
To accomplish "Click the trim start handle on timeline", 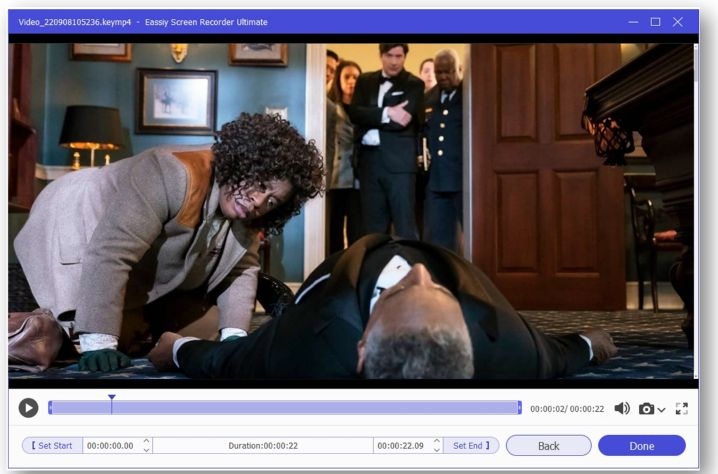I will point(50,407).
